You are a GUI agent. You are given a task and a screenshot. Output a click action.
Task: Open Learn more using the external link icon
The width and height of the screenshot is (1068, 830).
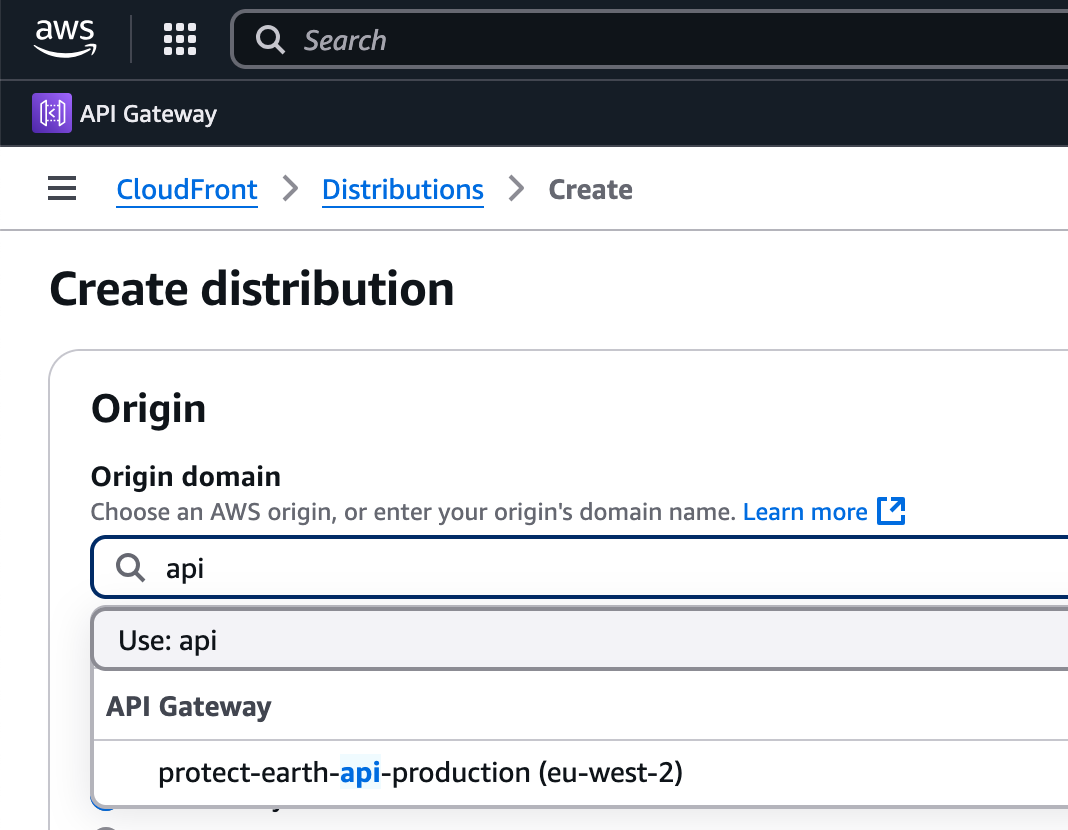tap(891, 511)
